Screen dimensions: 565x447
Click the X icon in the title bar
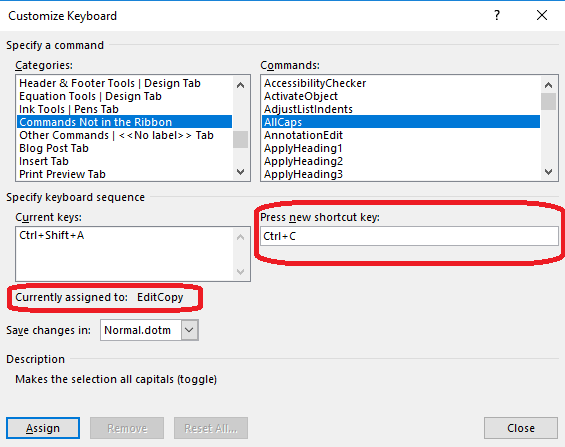point(542,15)
